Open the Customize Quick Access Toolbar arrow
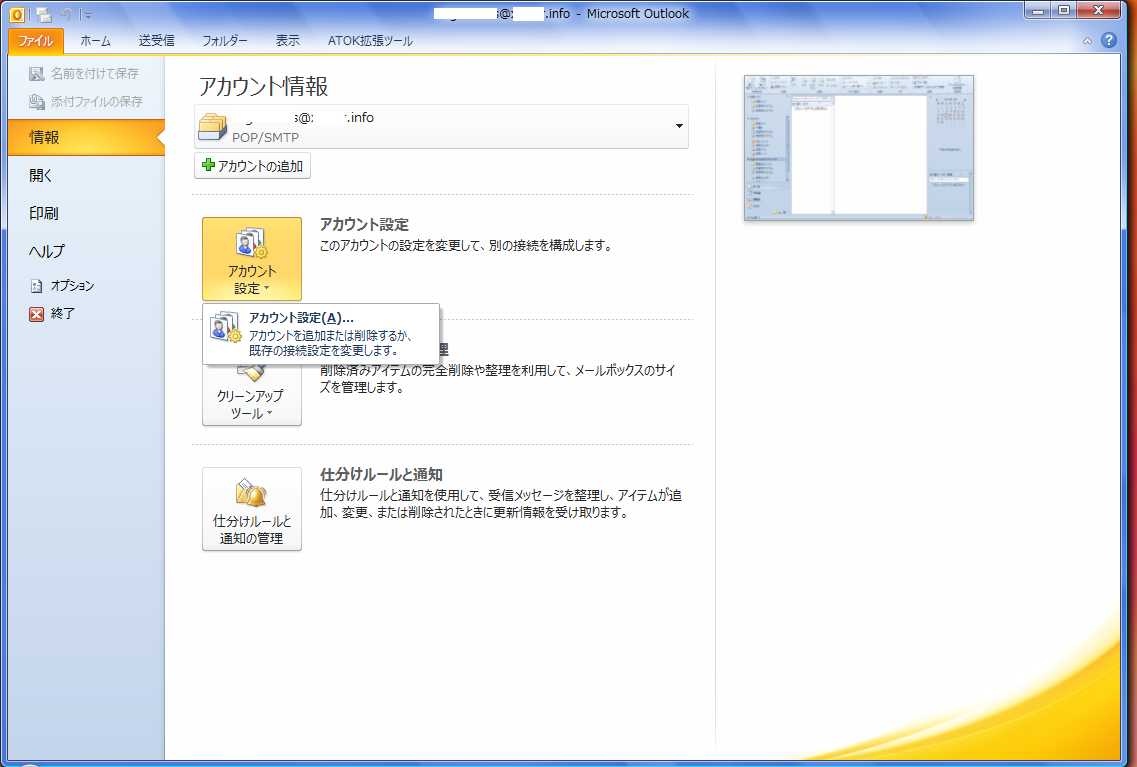This screenshot has width=1137, height=767. click(x=87, y=15)
